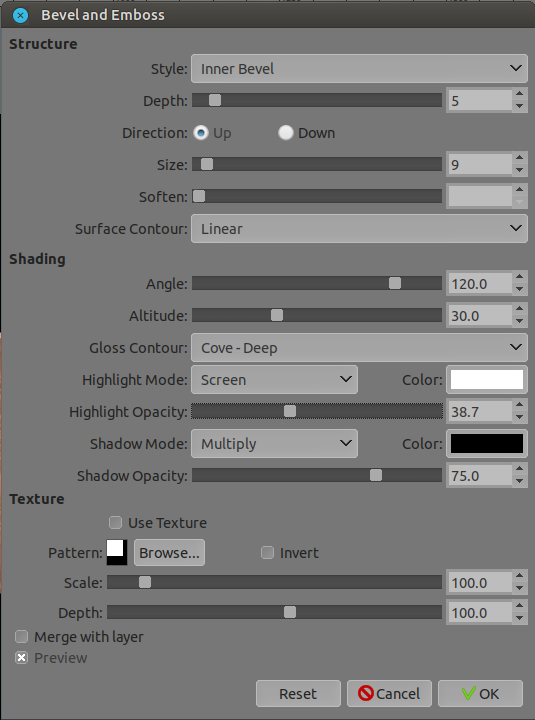Click the Shadow Opacity slider handle

pyautogui.click(x=376, y=475)
